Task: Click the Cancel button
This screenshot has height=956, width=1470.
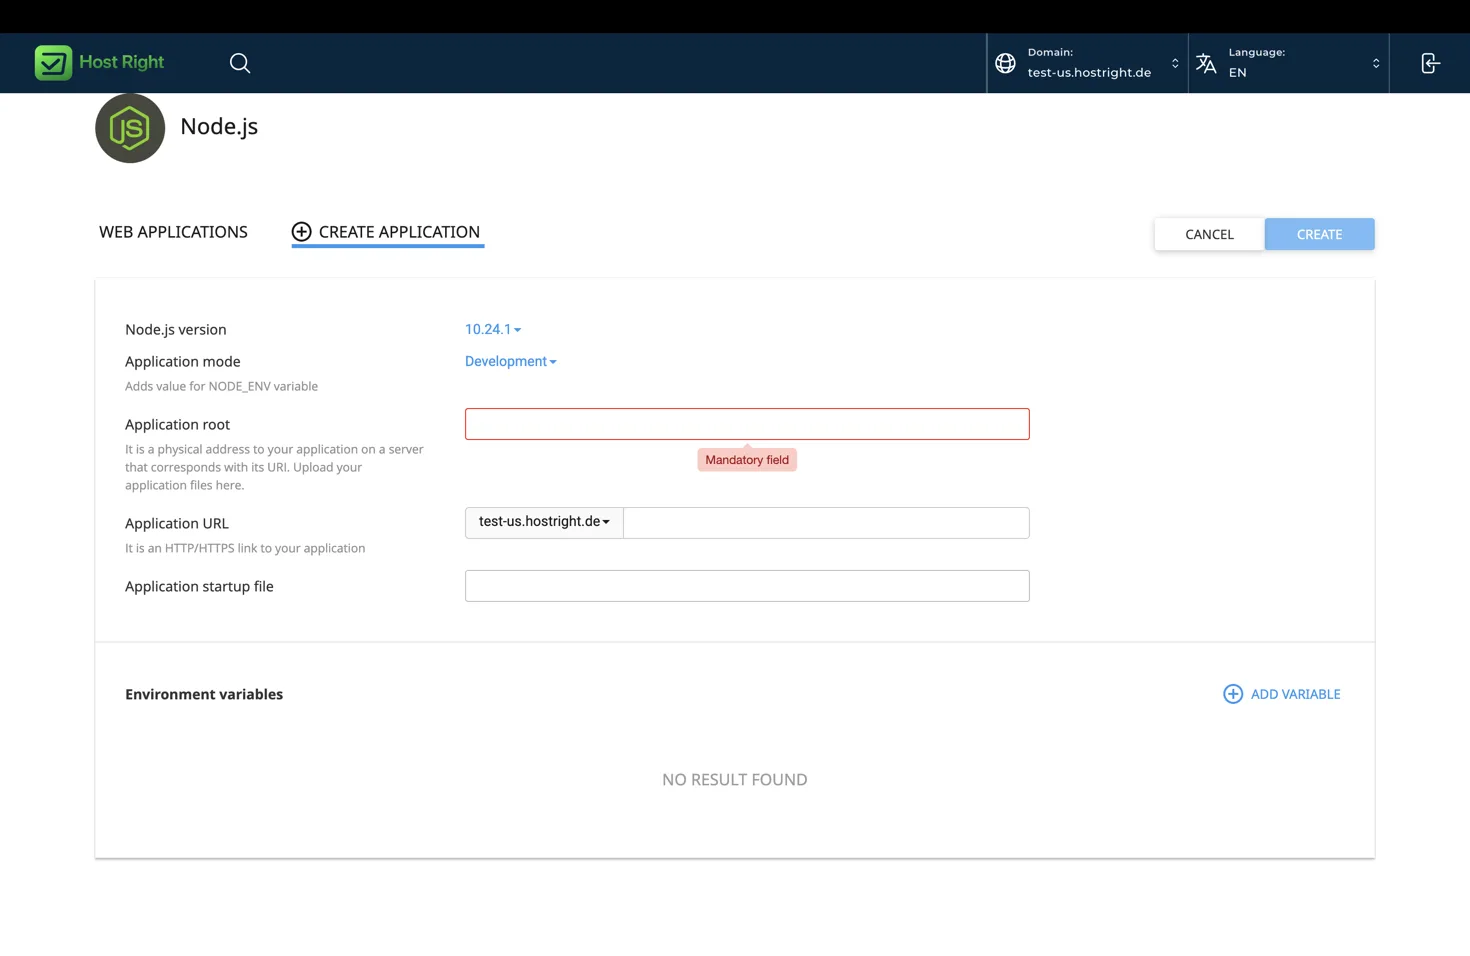Action: (1209, 234)
